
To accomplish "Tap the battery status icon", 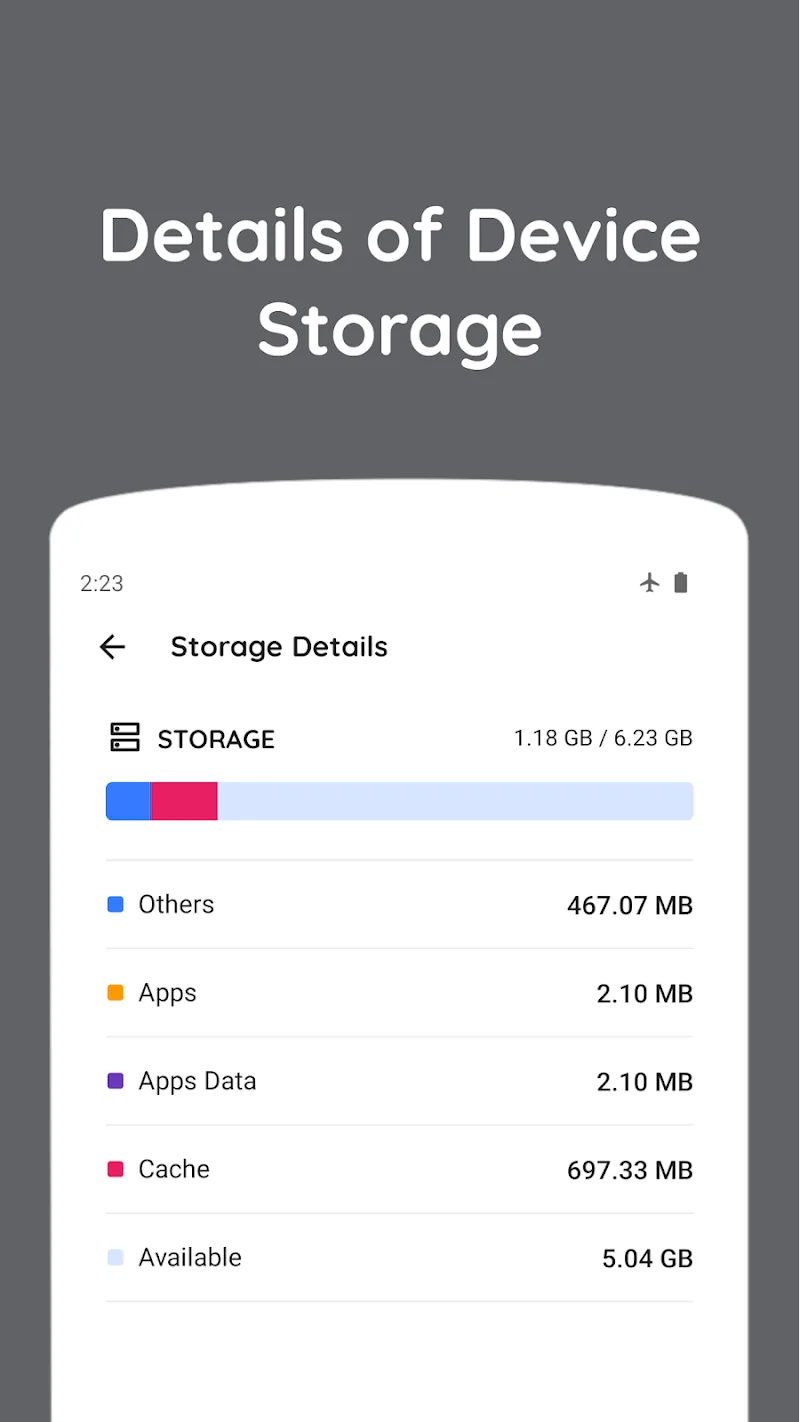I will coord(681,582).
